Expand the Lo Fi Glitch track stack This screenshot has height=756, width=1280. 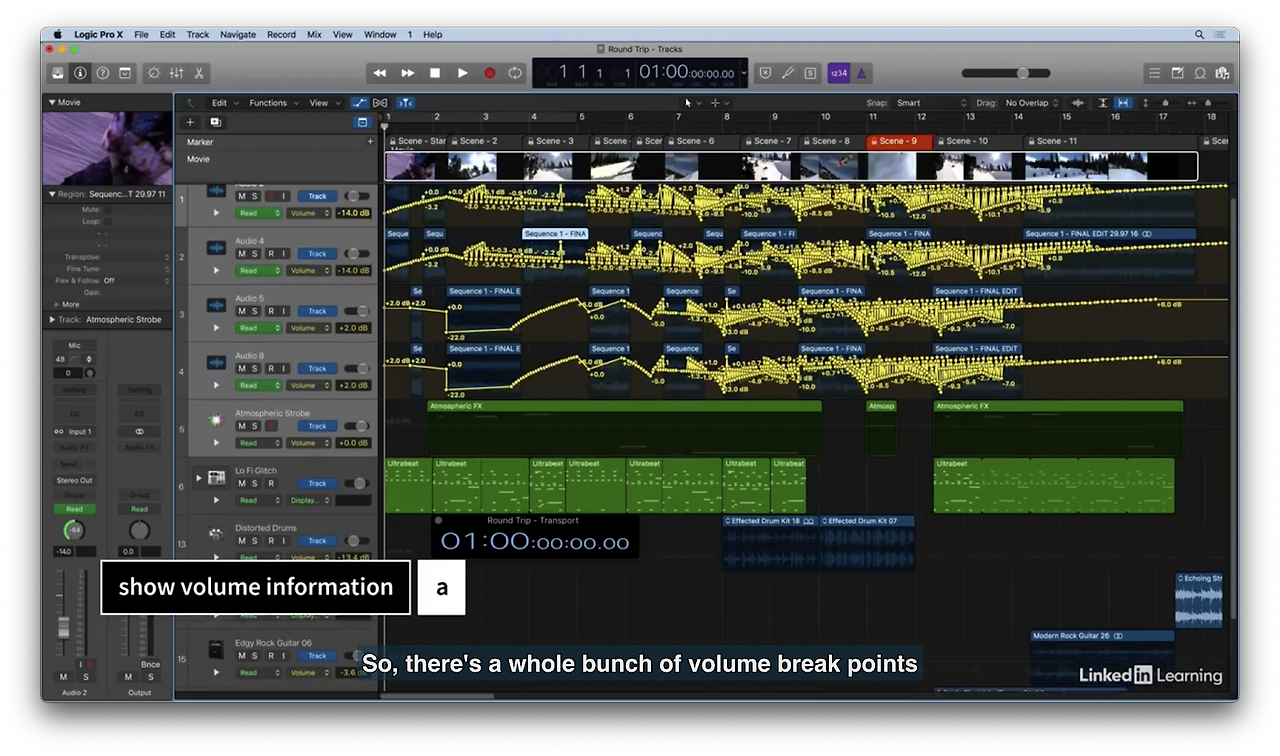tap(198, 478)
